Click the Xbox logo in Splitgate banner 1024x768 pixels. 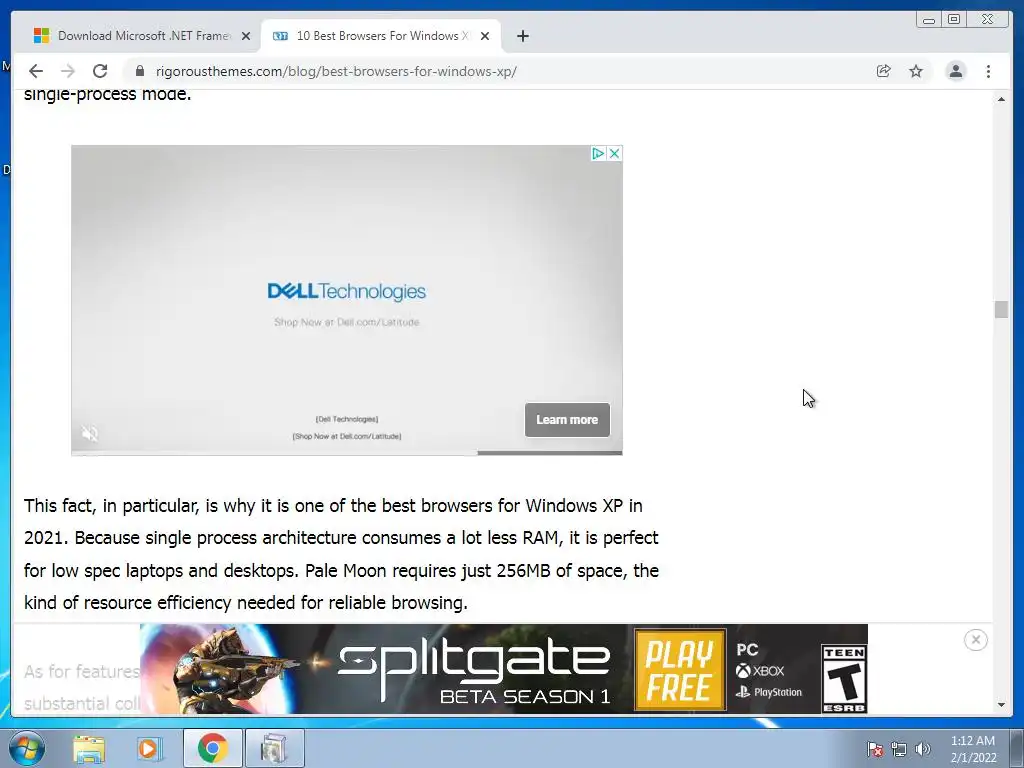760,671
